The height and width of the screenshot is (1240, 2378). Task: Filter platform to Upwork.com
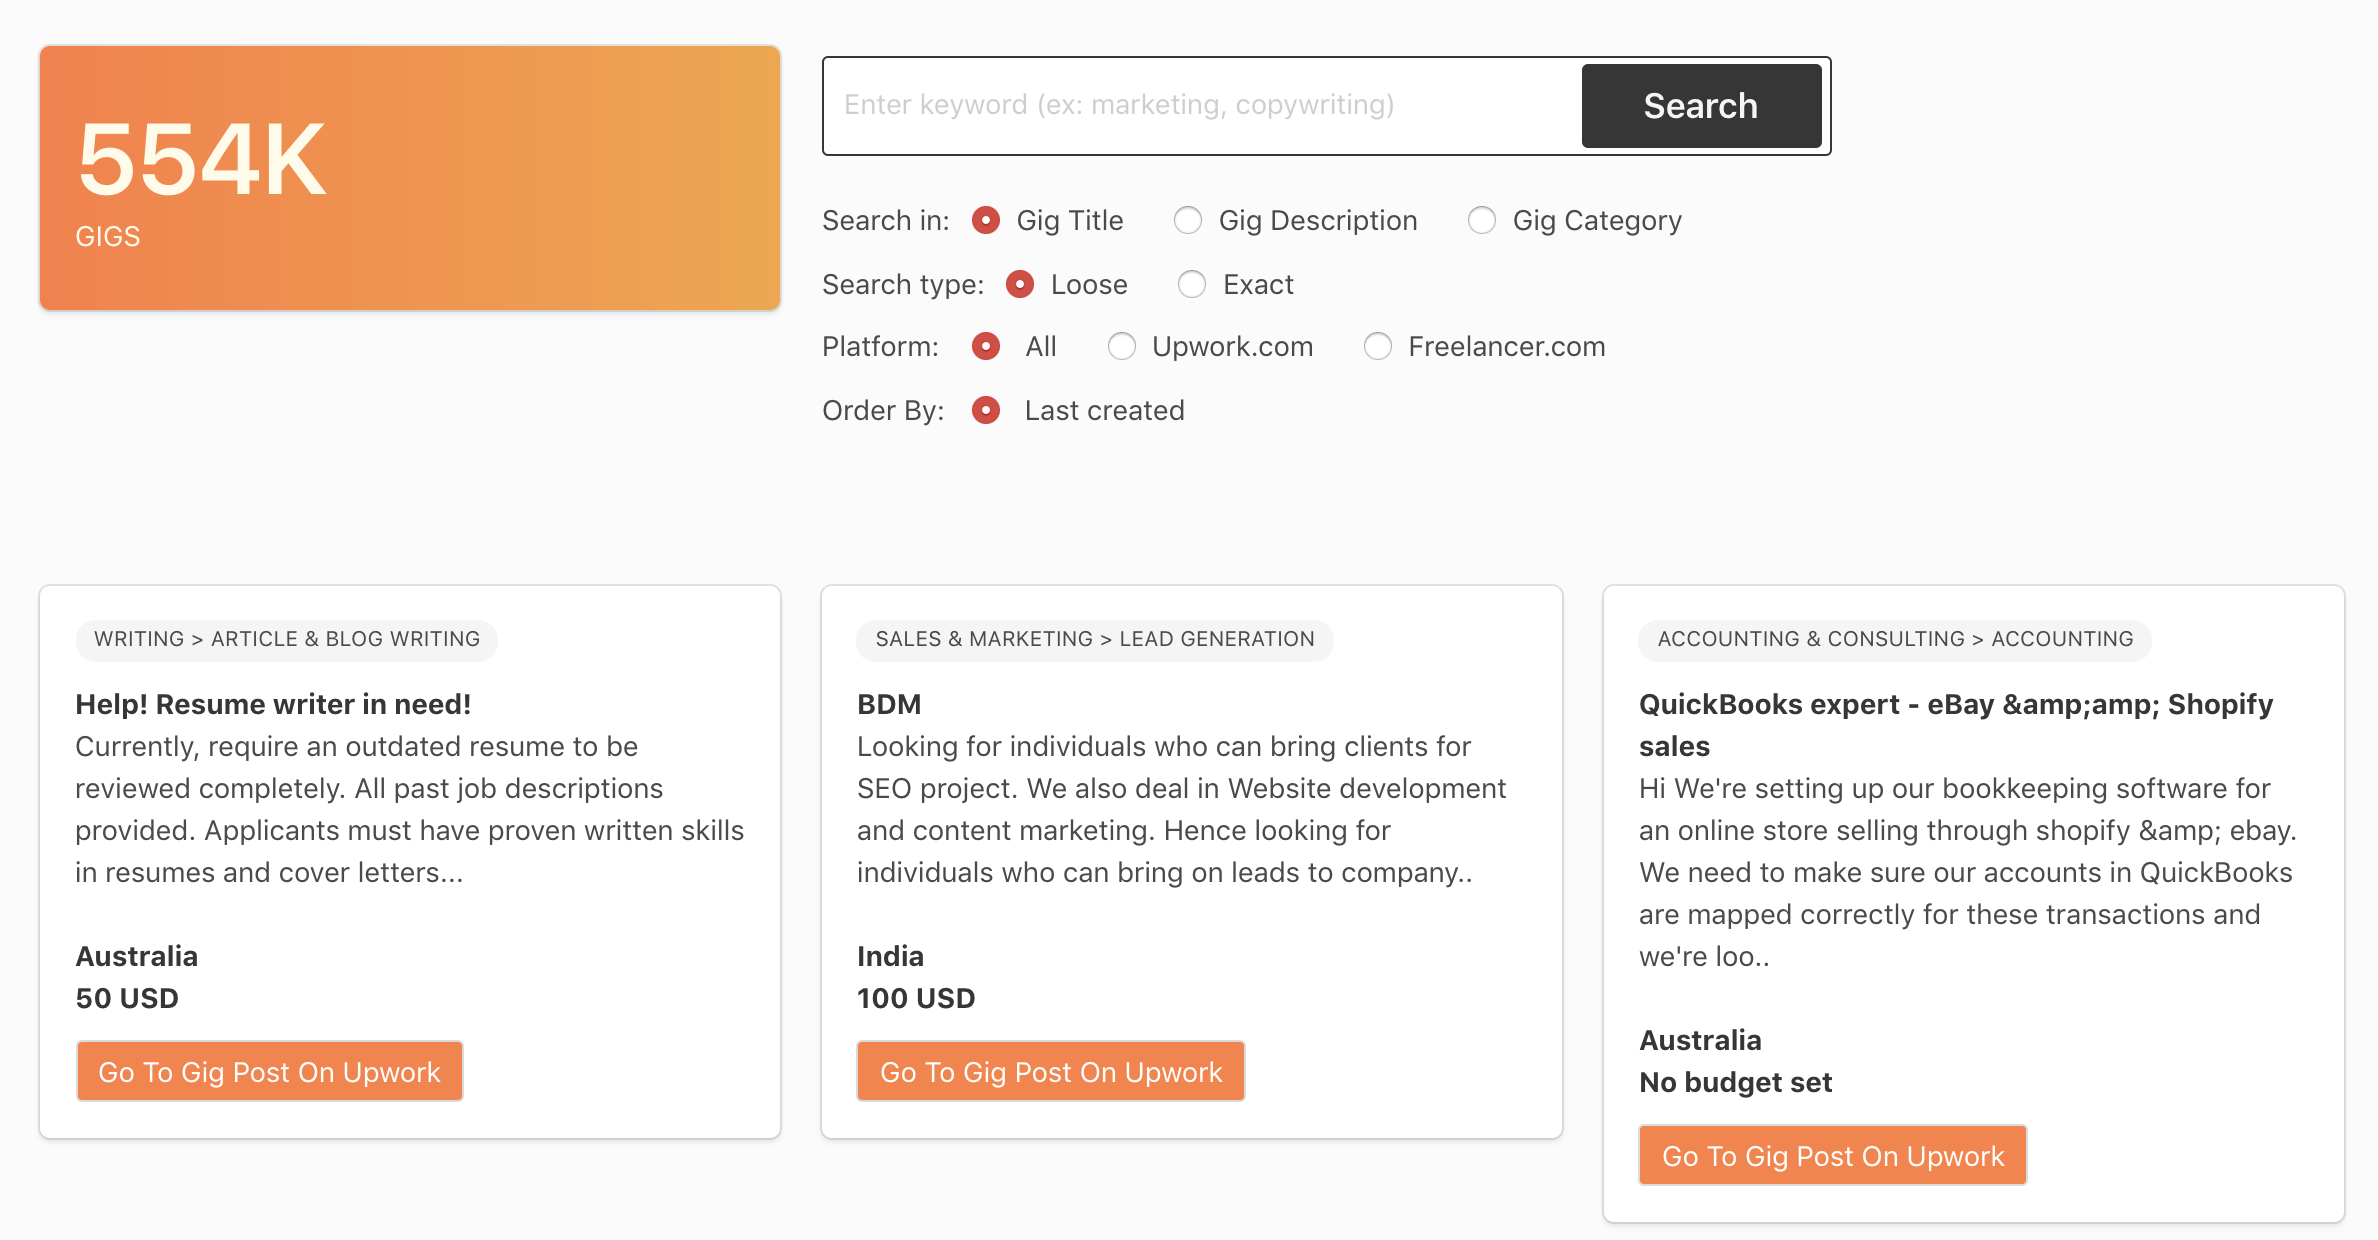point(1122,347)
